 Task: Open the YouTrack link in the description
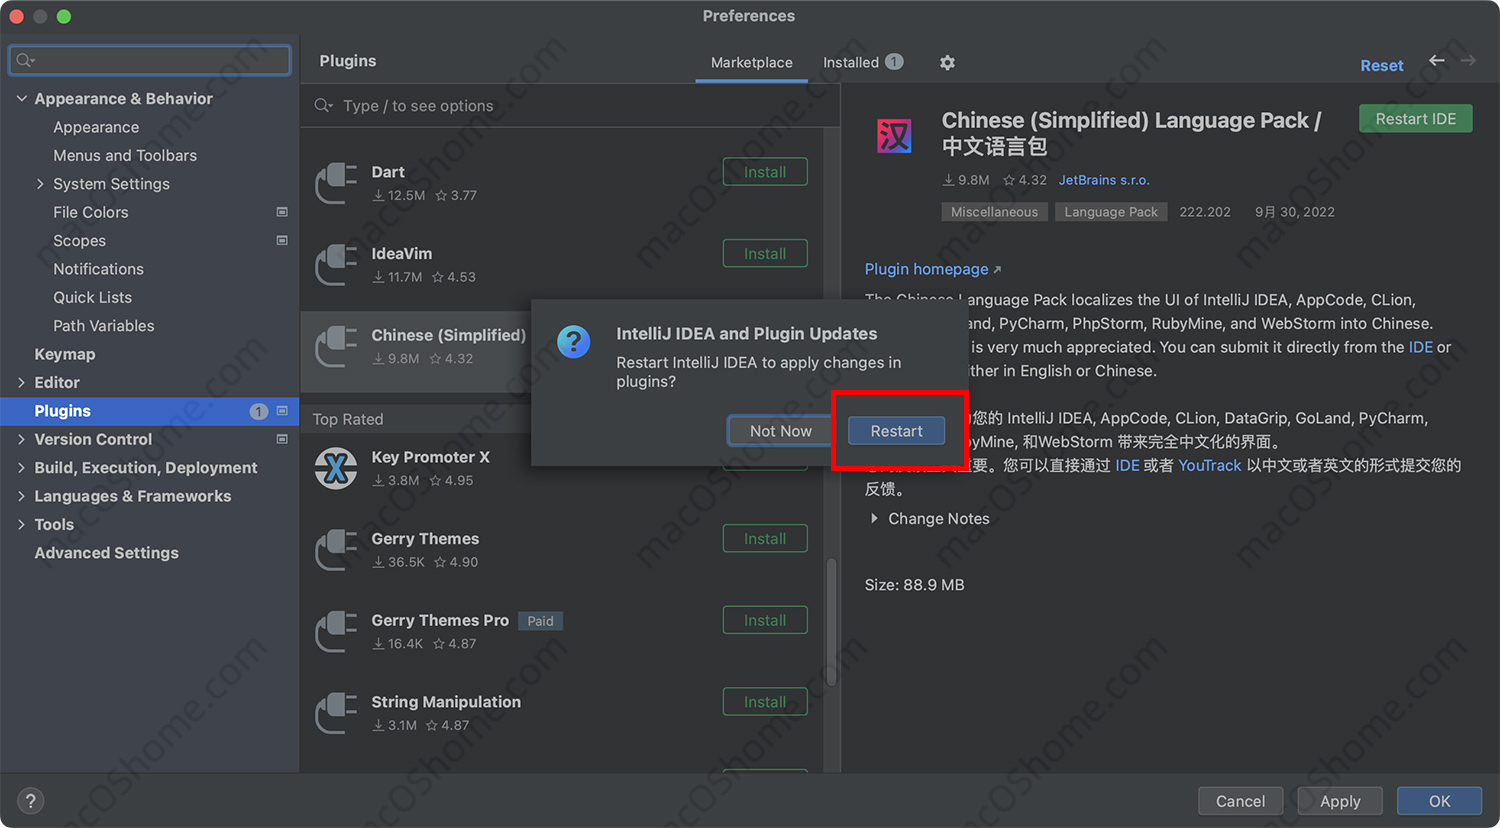1209,465
